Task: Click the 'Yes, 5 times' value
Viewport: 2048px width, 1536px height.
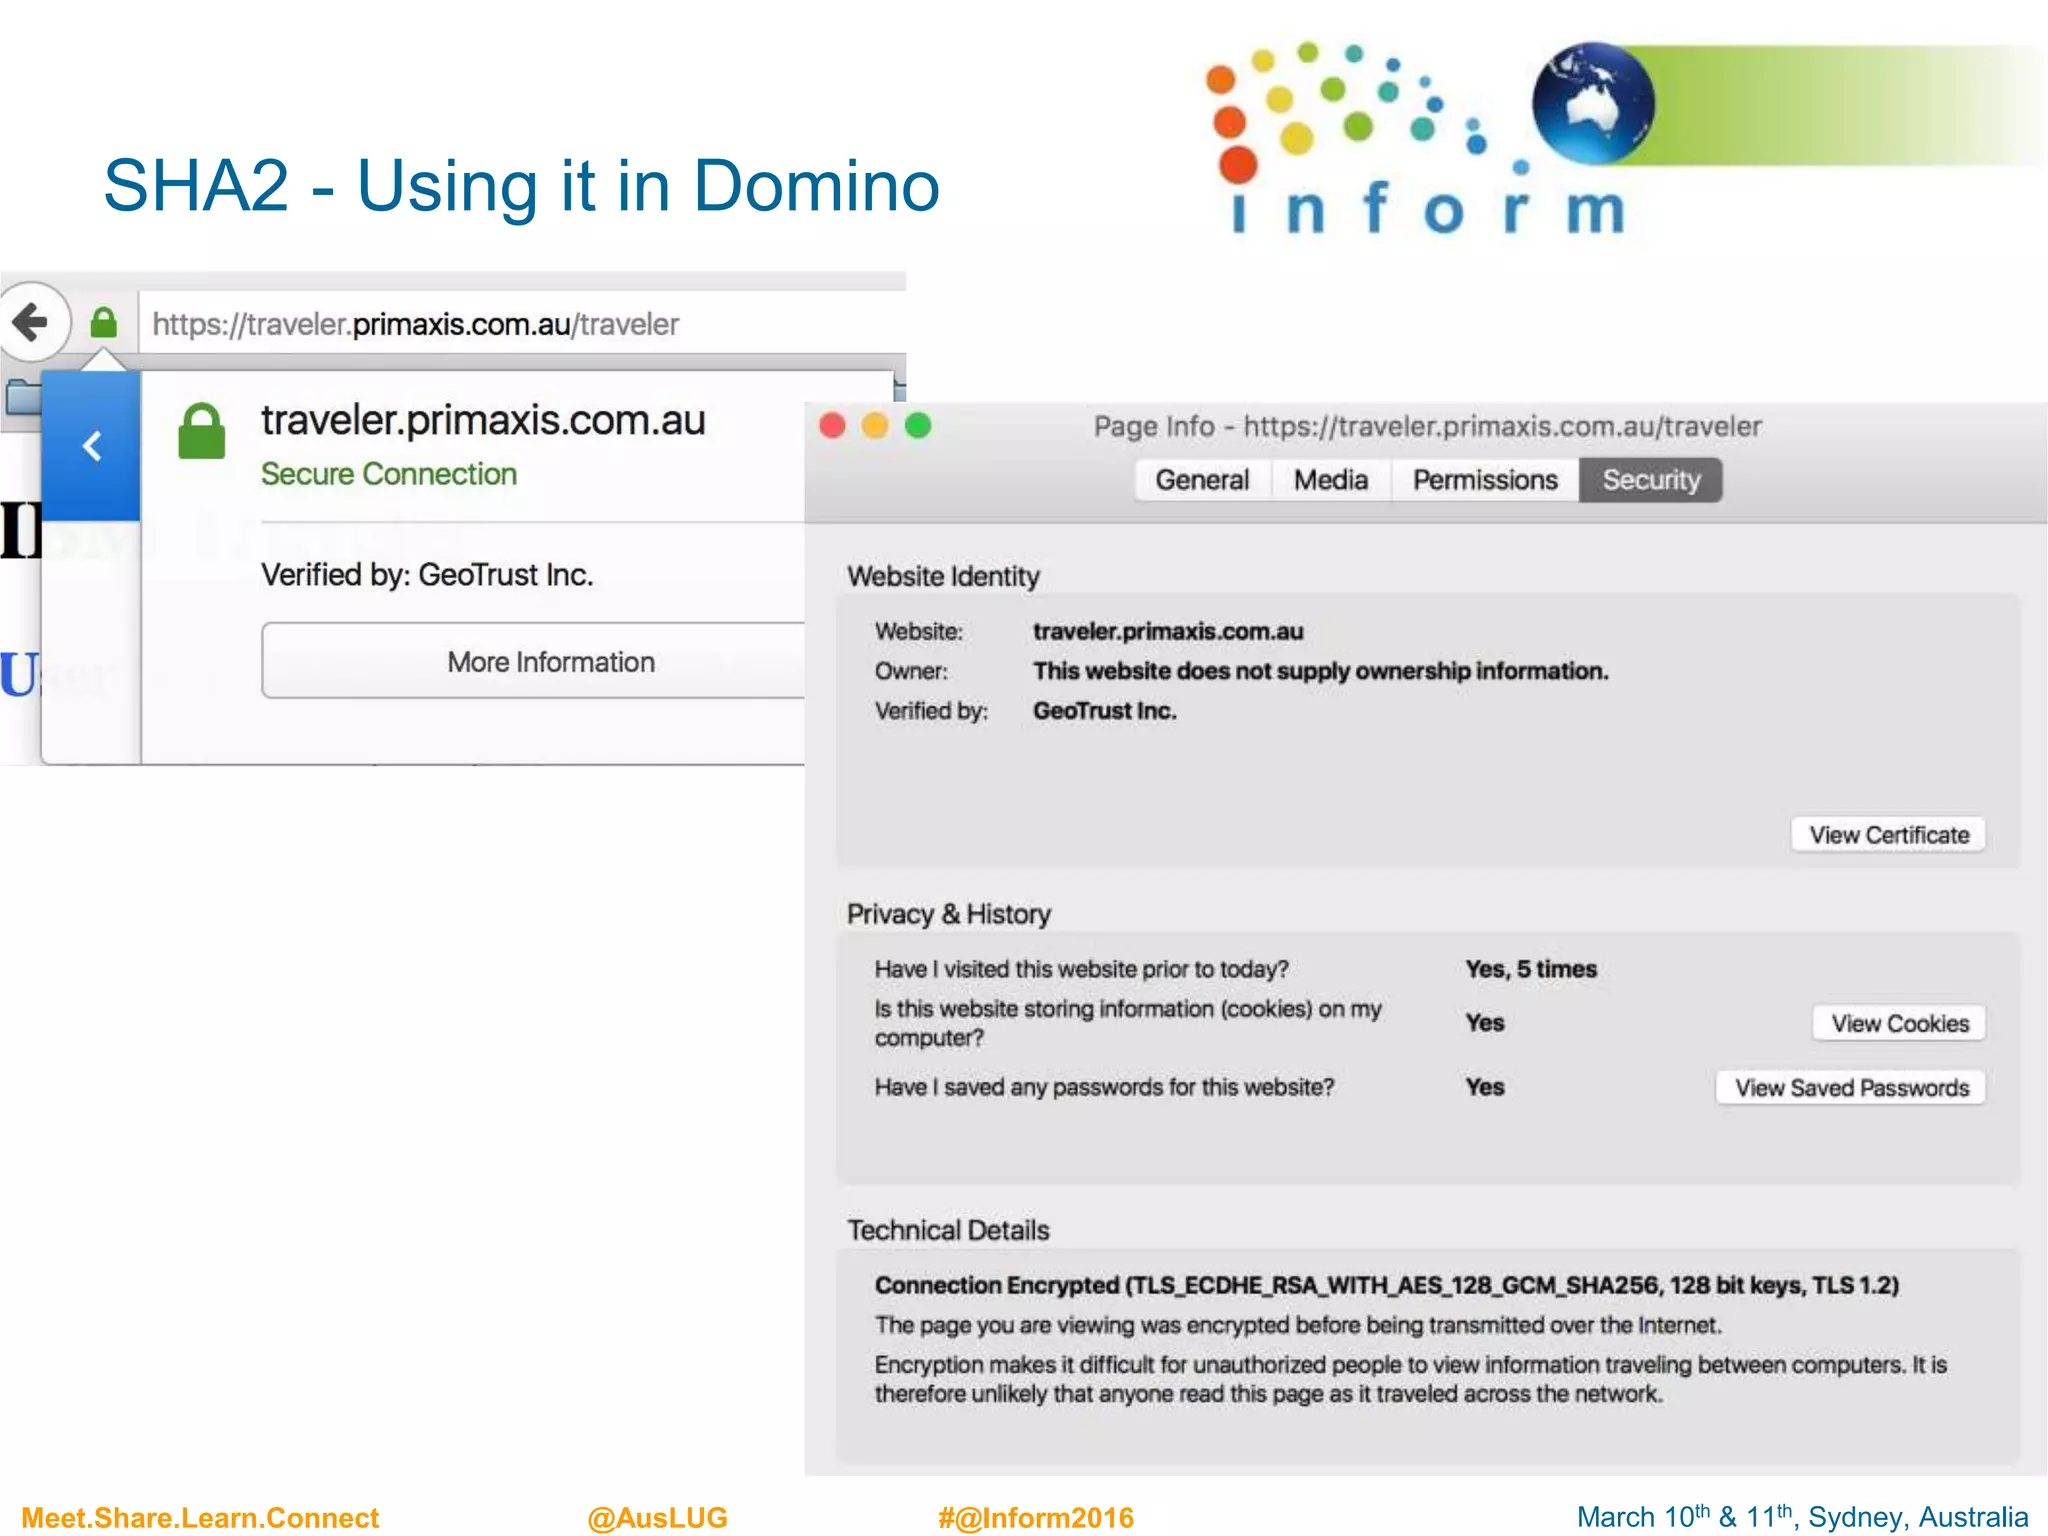Action: pyautogui.click(x=1531, y=969)
